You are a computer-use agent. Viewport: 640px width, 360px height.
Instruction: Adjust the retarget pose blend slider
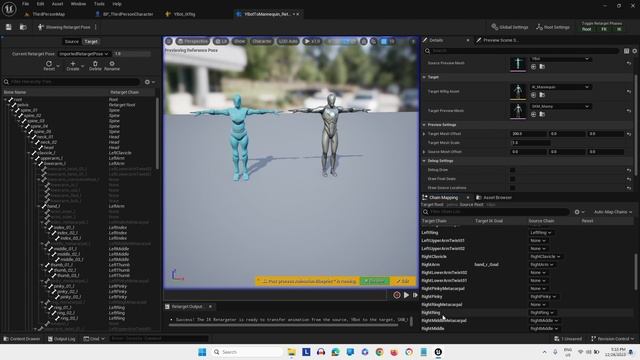[132, 54]
